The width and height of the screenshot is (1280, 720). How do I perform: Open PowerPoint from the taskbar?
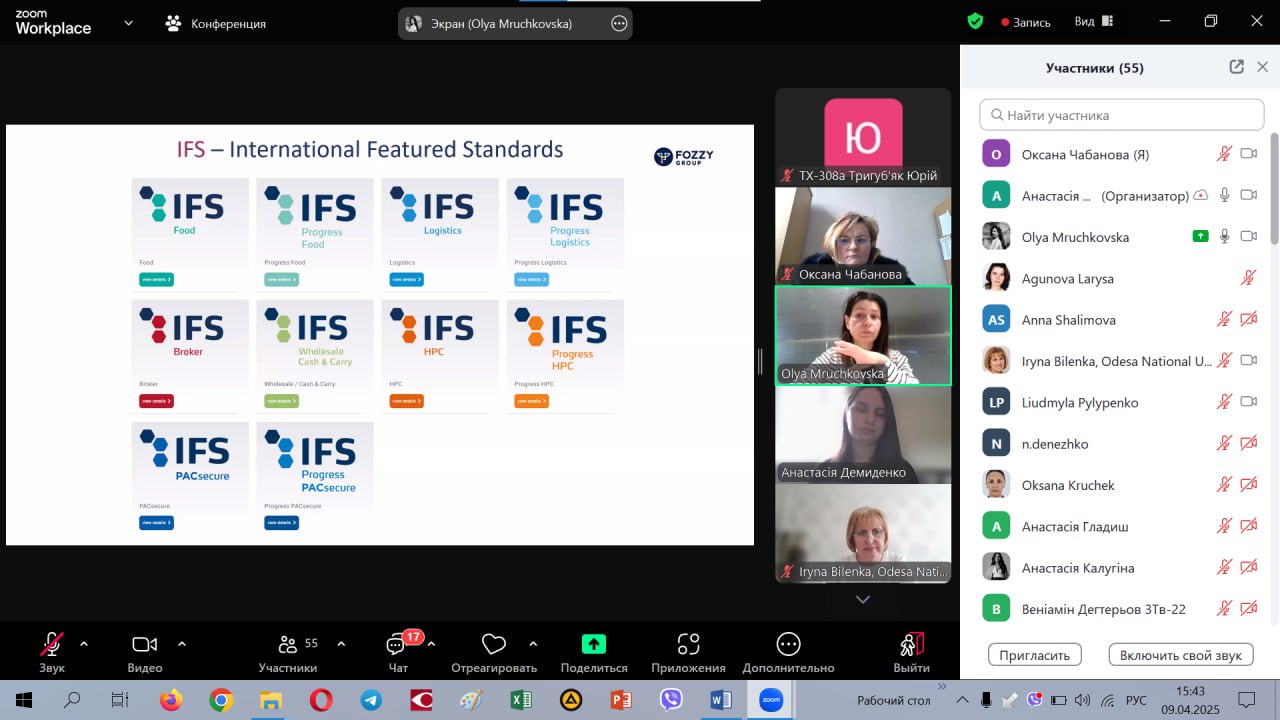coord(621,700)
